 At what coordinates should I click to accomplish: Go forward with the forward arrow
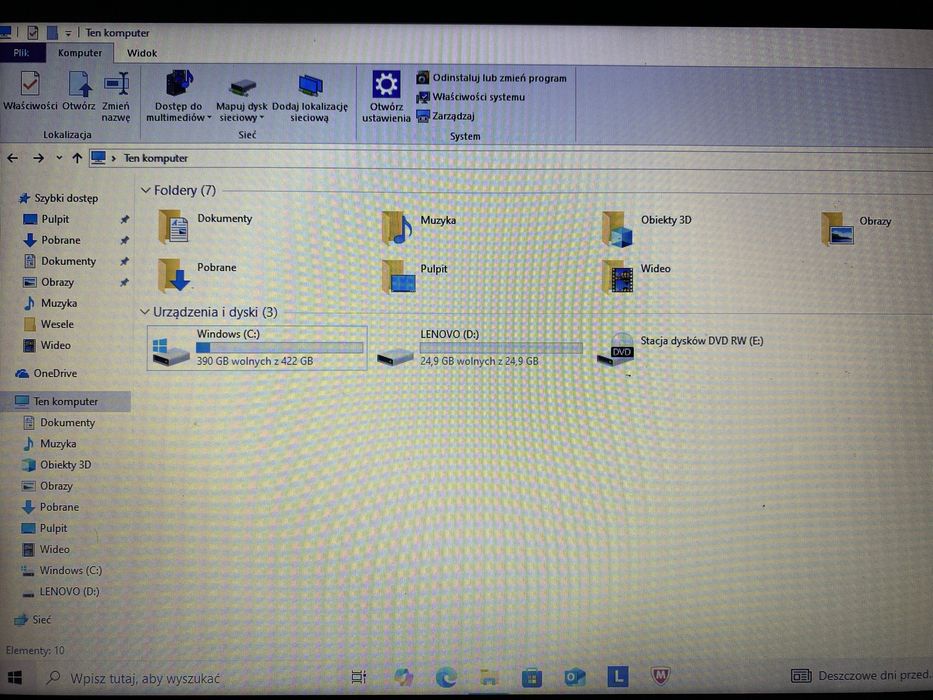click(x=39, y=158)
